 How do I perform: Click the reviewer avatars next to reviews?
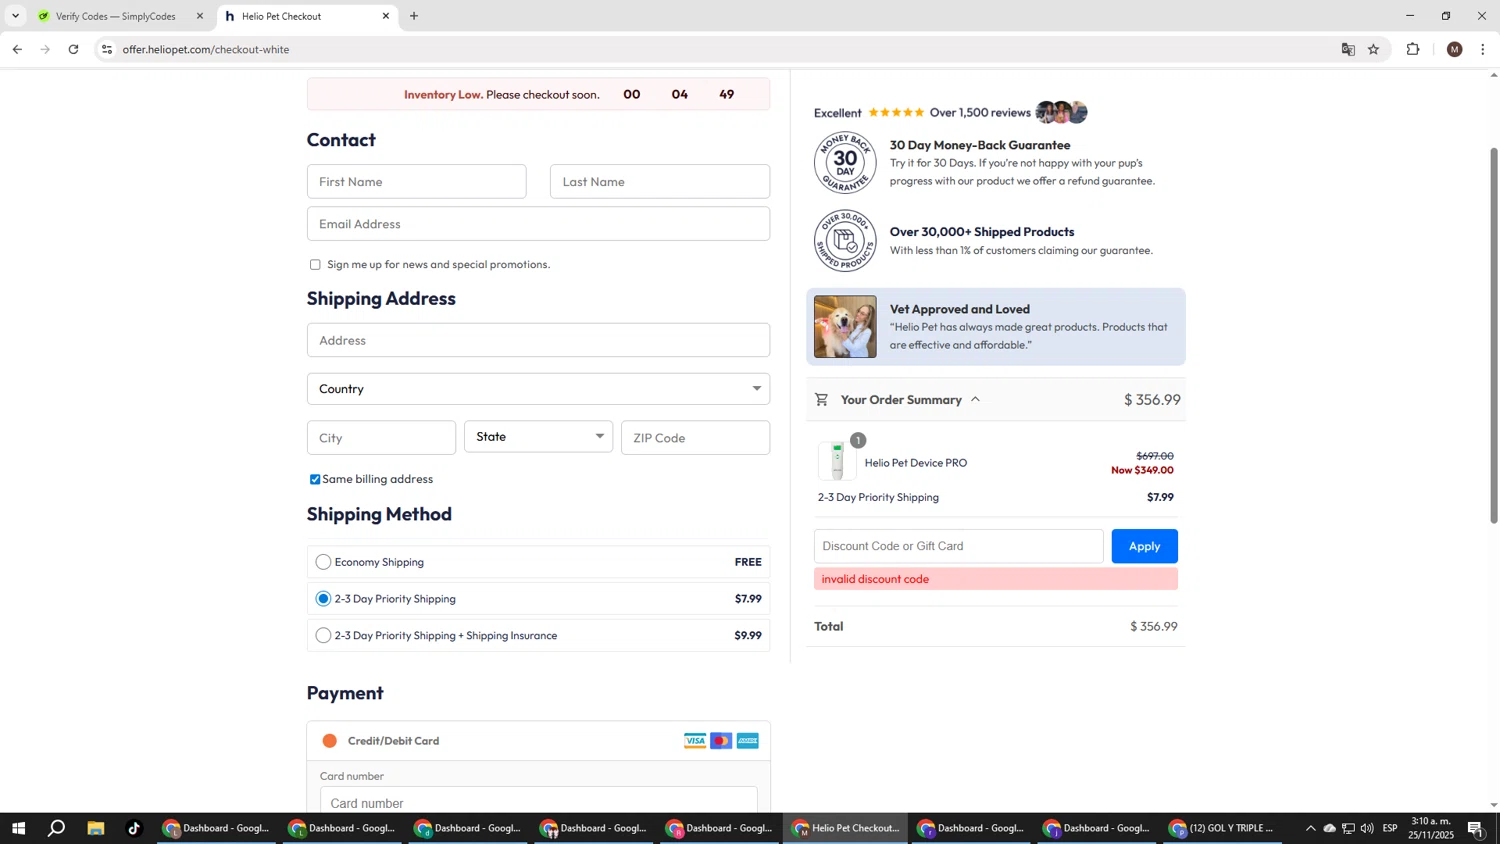coord(1061,113)
